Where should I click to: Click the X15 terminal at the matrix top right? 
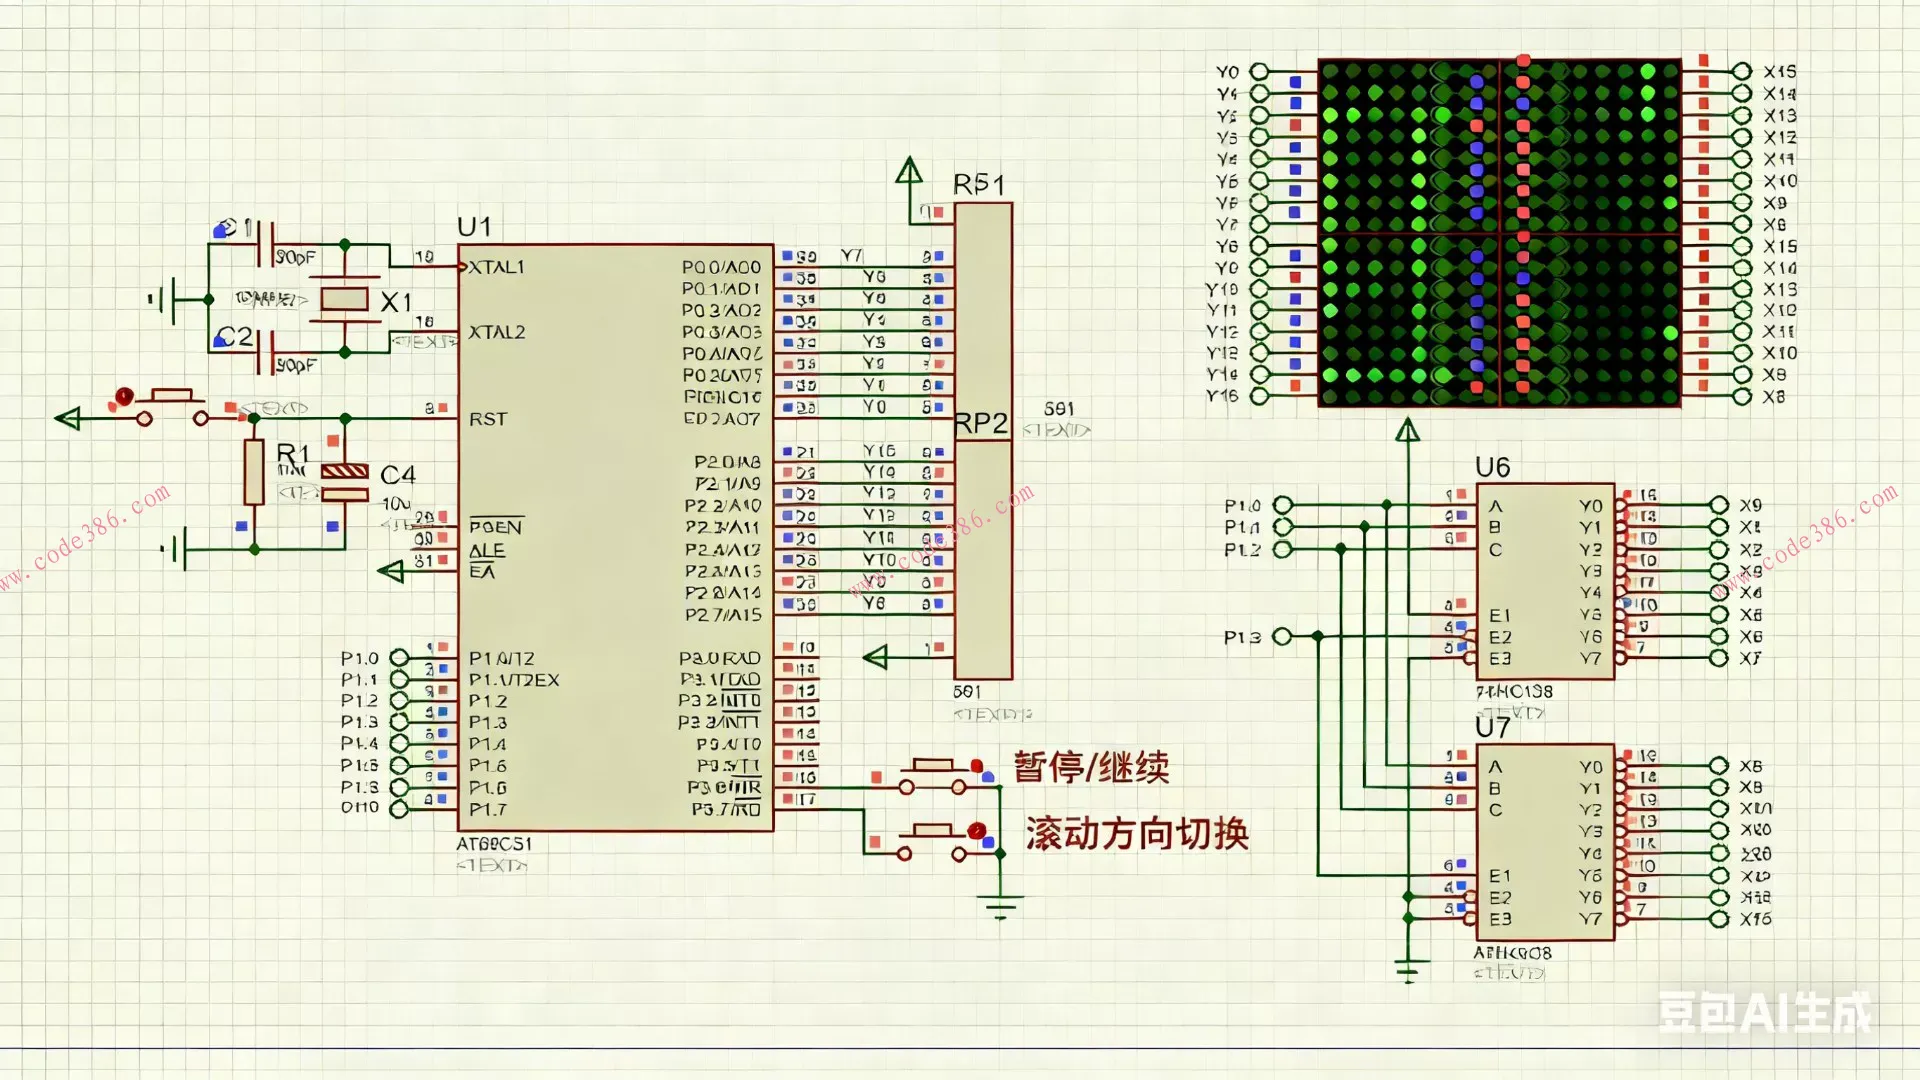1742,71
